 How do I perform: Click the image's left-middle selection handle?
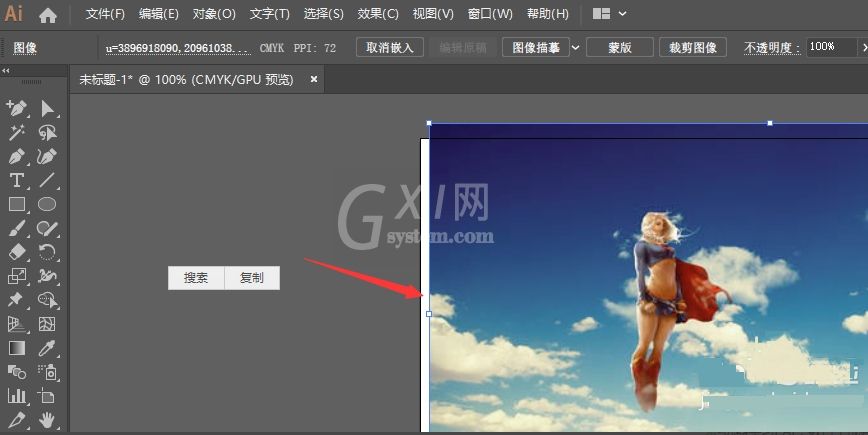[429, 314]
